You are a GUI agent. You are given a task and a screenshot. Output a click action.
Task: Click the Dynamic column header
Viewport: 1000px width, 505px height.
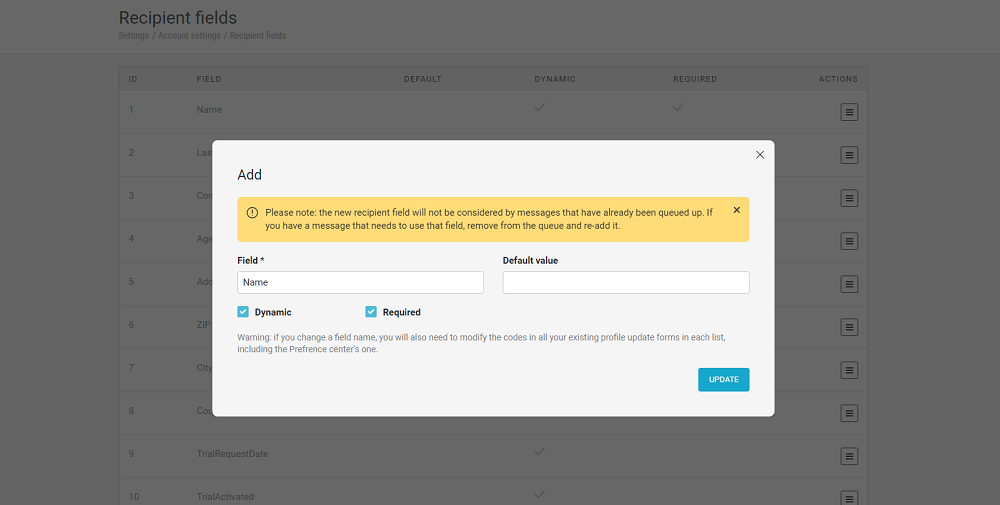(555, 79)
